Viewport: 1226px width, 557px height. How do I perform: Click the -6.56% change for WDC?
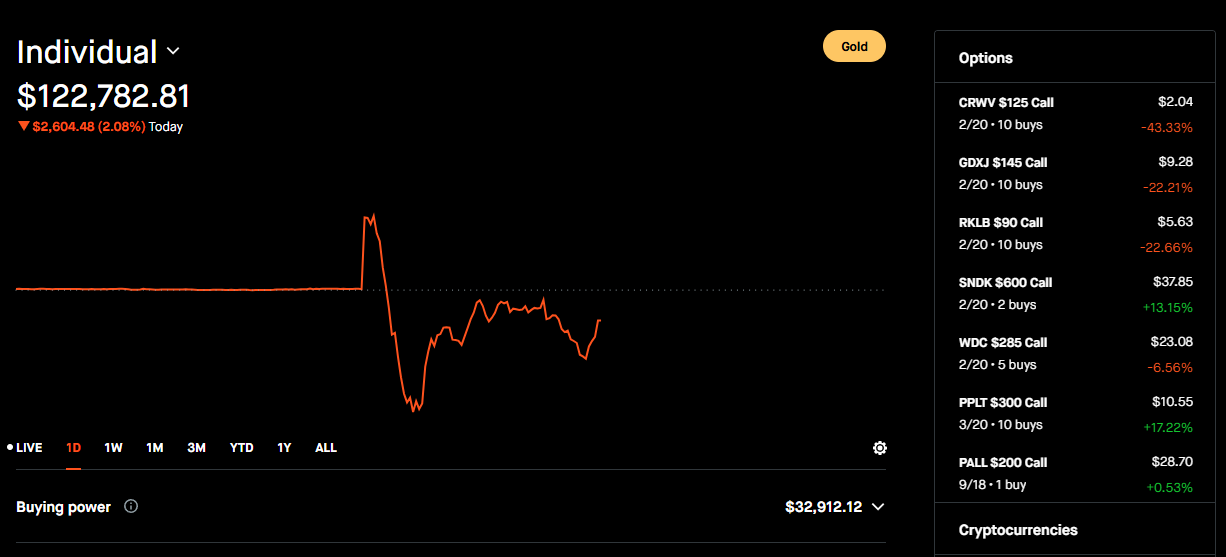tap(1170, 368)
